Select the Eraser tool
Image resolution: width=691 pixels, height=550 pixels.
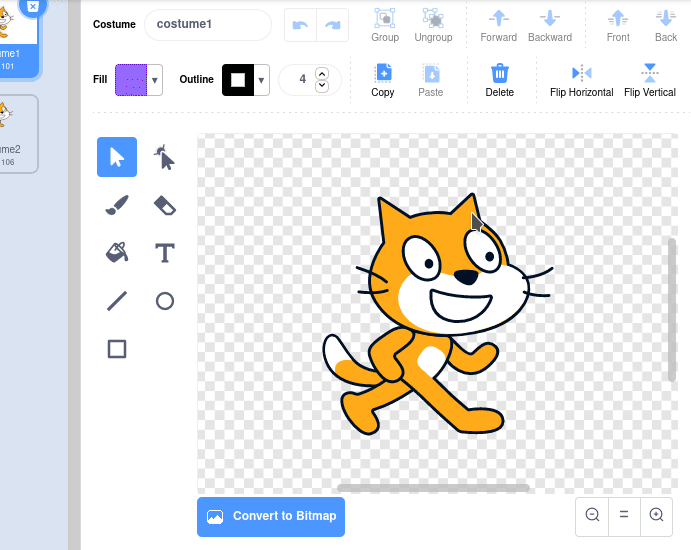pos(165,205)
